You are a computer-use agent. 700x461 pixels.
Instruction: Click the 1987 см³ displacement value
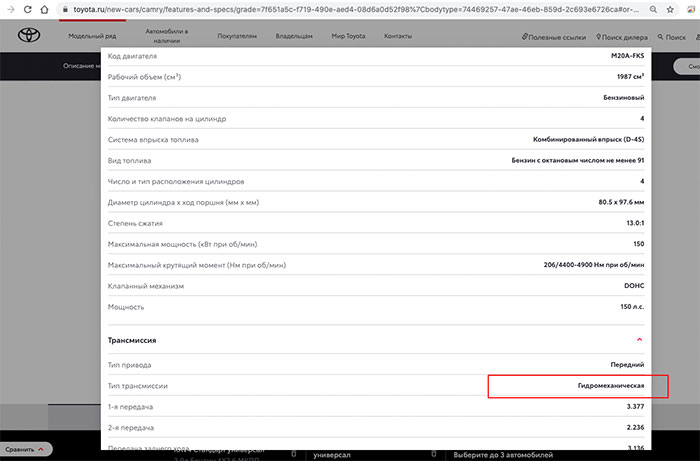click(x=630, y=77)
